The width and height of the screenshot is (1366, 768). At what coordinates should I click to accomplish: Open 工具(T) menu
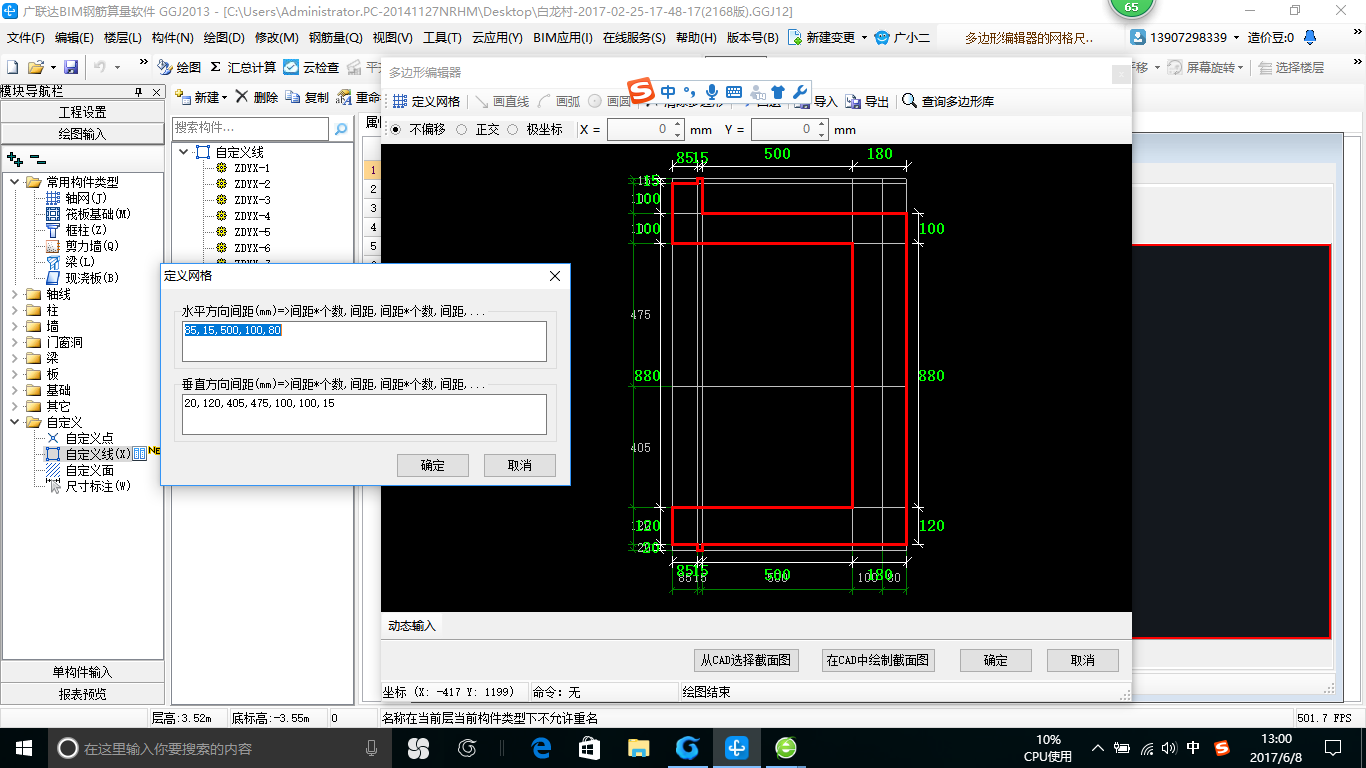(442, 38)
